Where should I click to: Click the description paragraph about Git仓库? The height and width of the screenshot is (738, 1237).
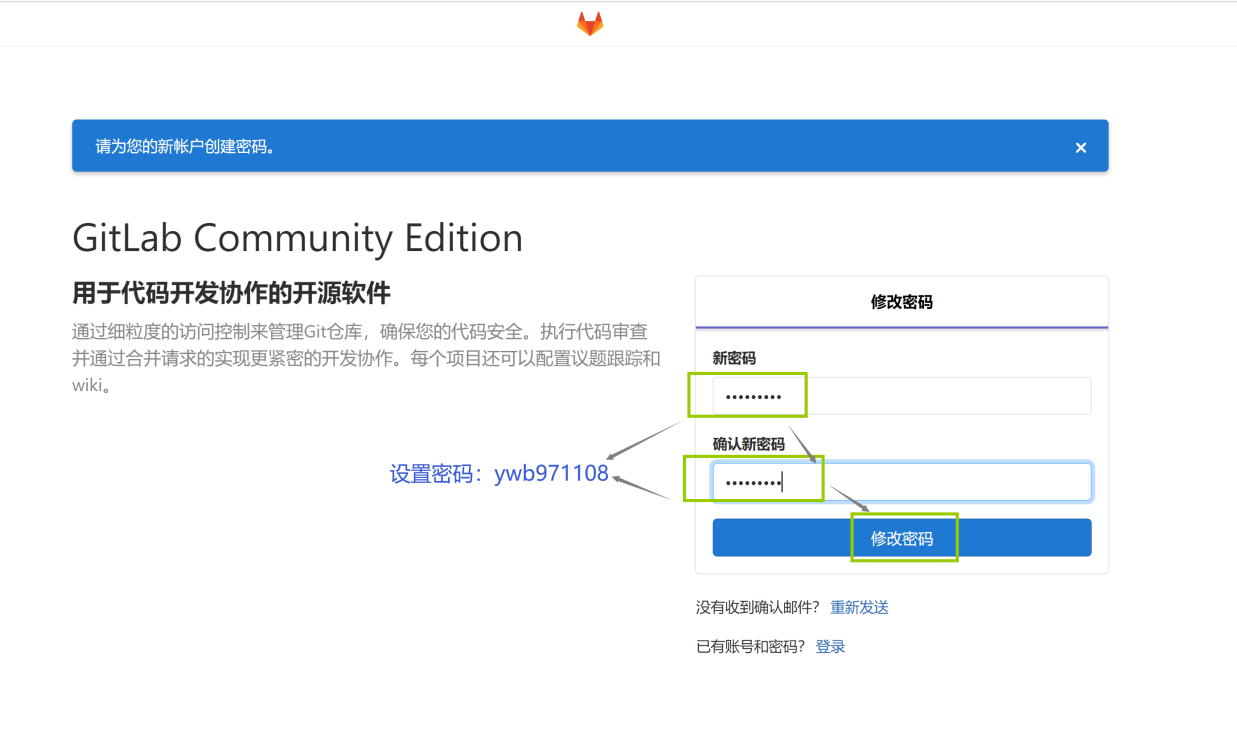(x=366, y=358)
